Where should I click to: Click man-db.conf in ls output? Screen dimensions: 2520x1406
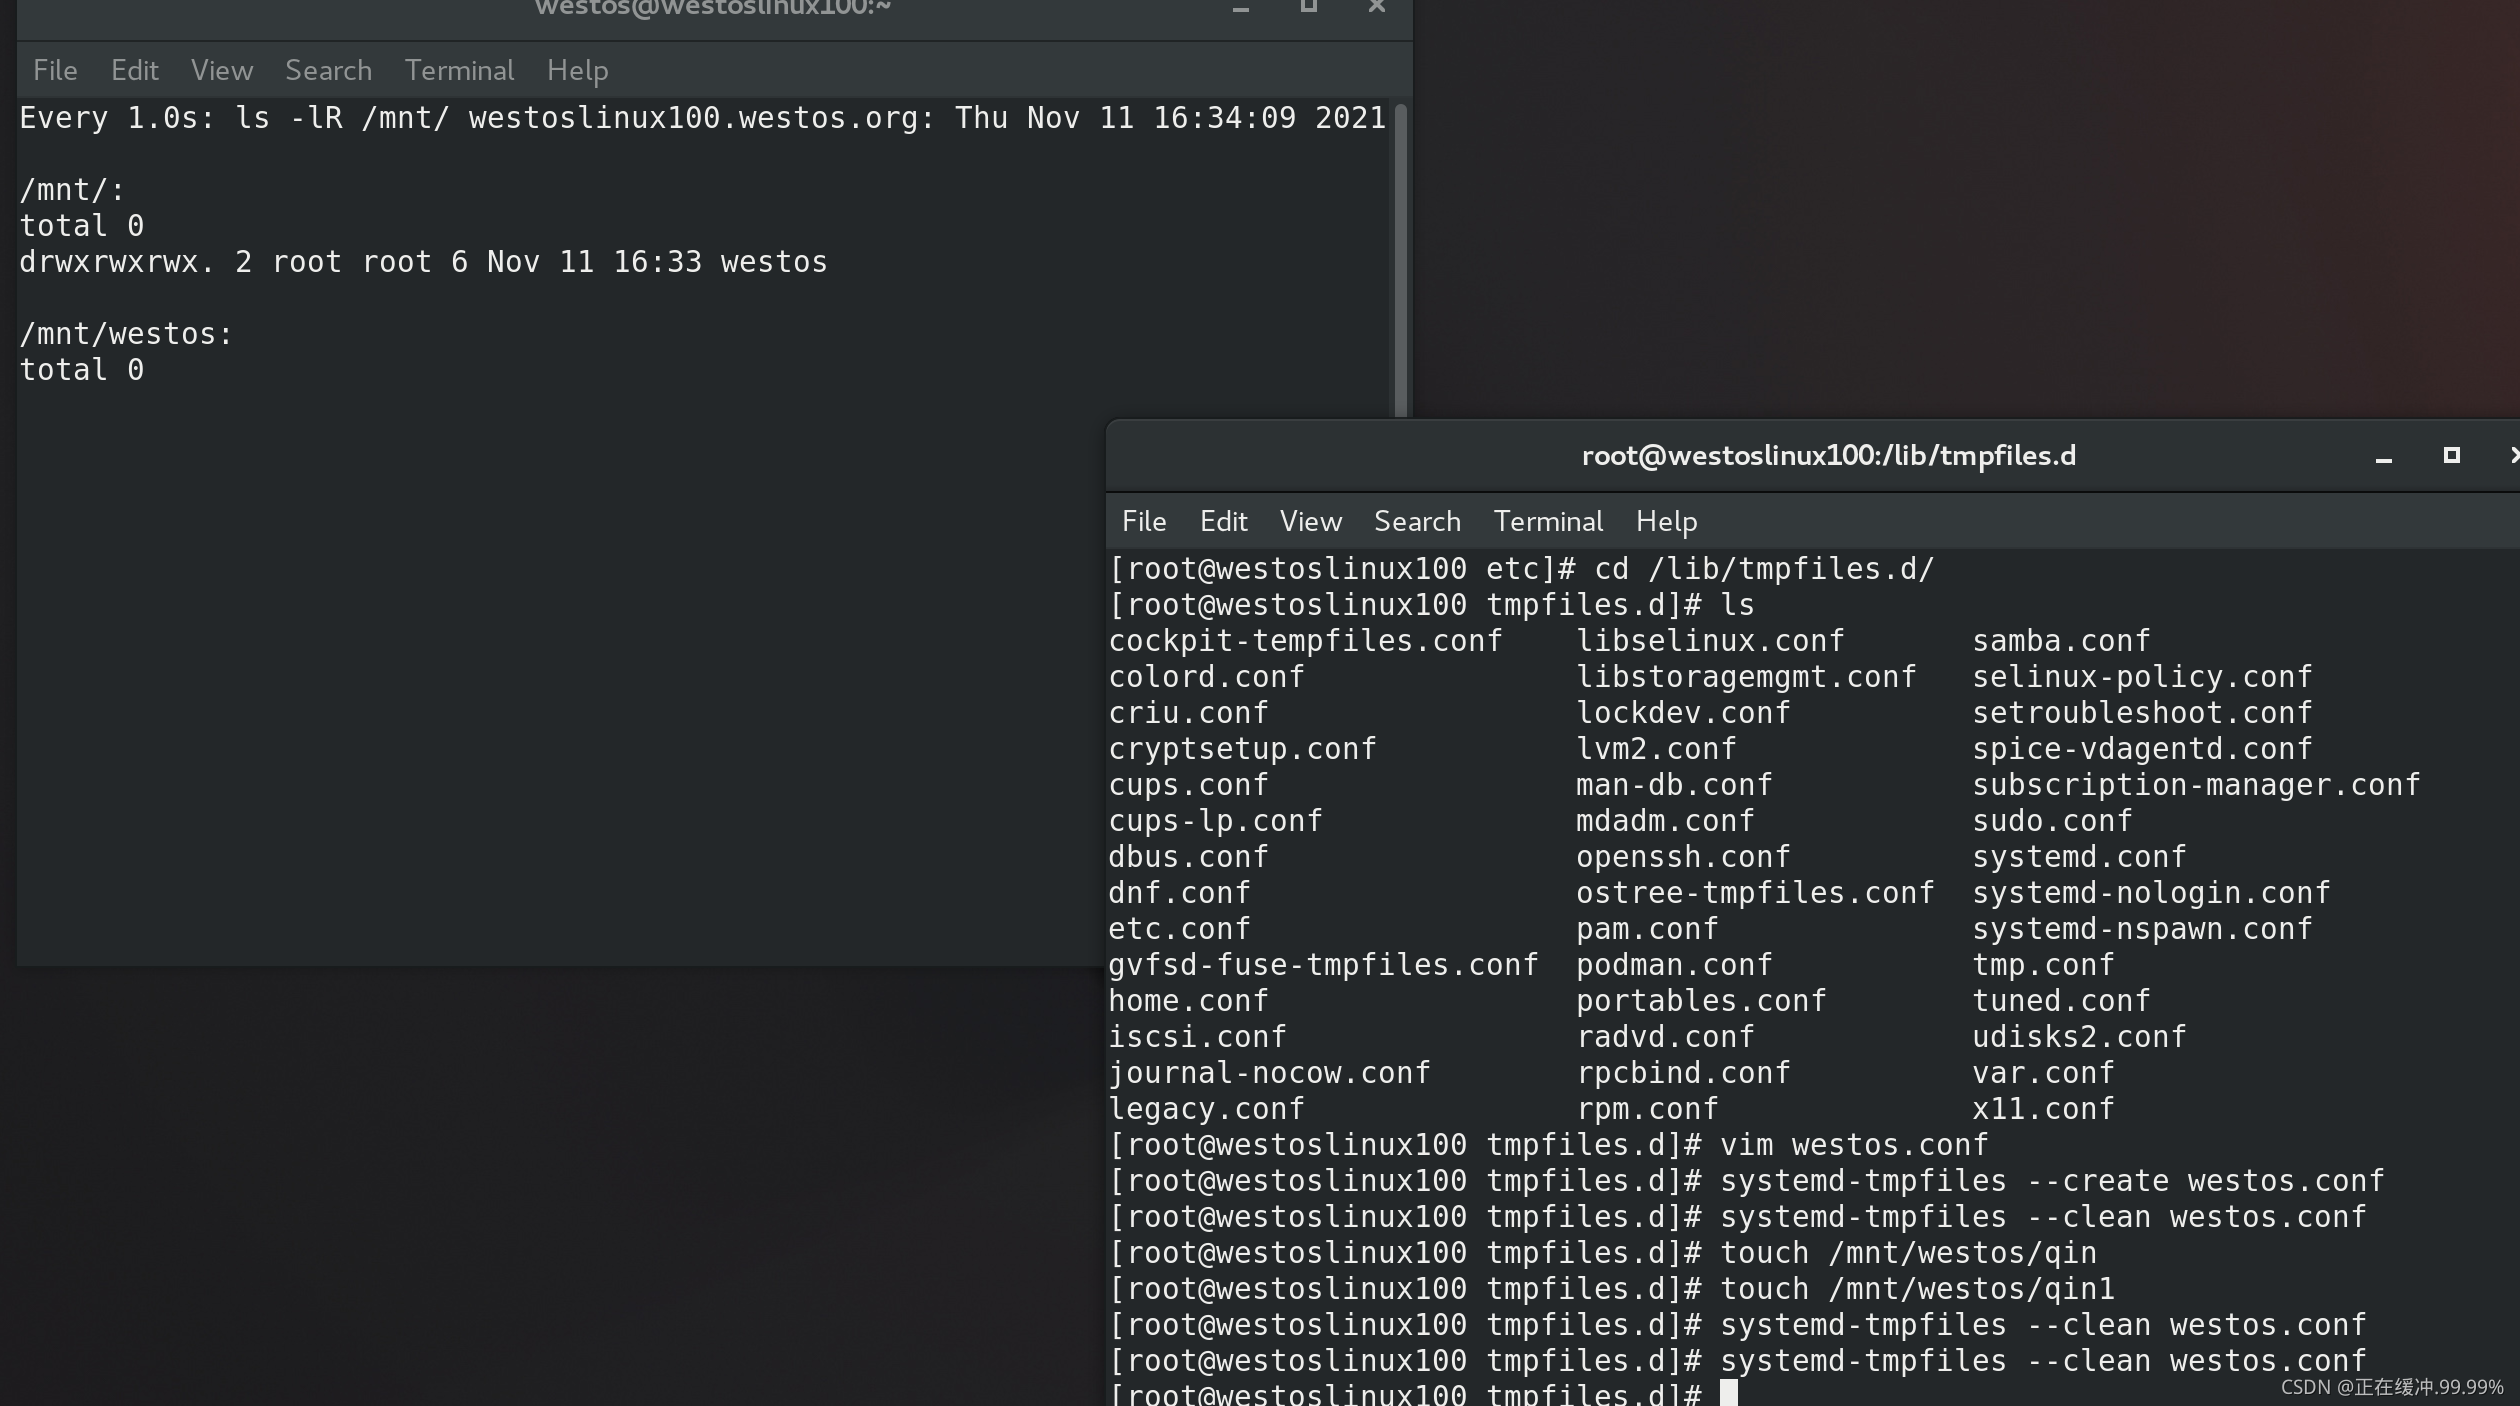point(1674,785)
